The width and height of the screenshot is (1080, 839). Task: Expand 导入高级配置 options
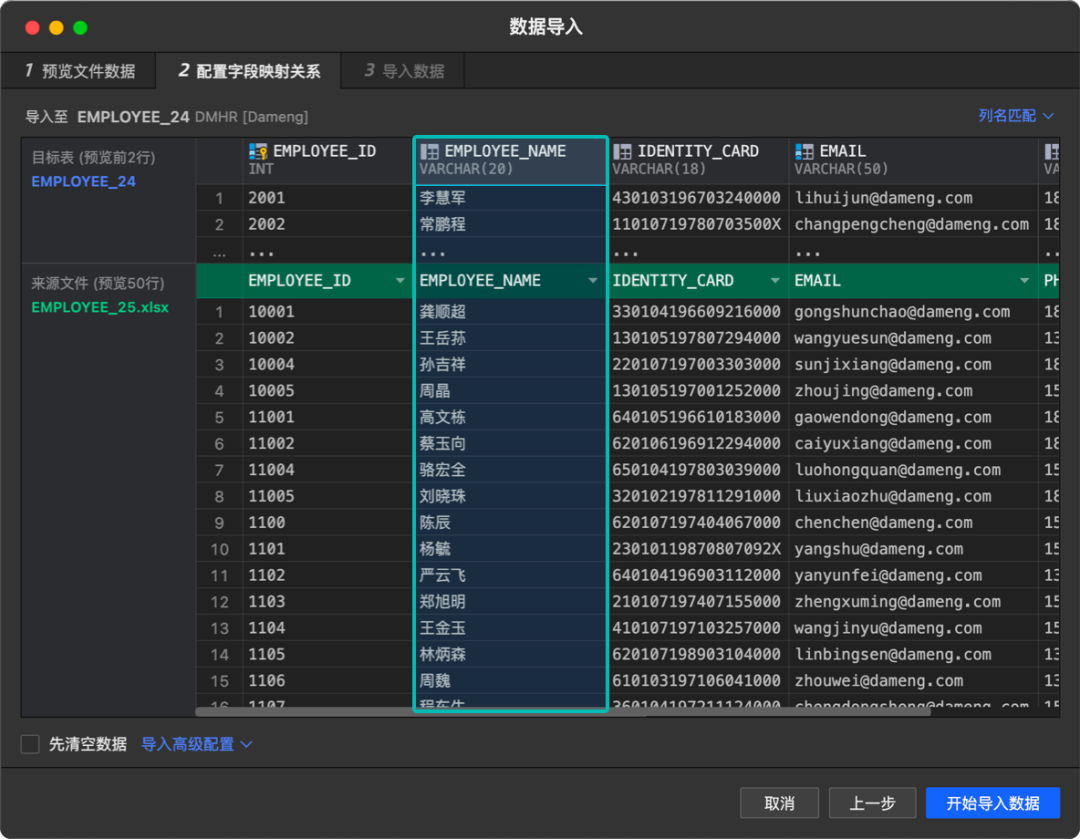197,744
